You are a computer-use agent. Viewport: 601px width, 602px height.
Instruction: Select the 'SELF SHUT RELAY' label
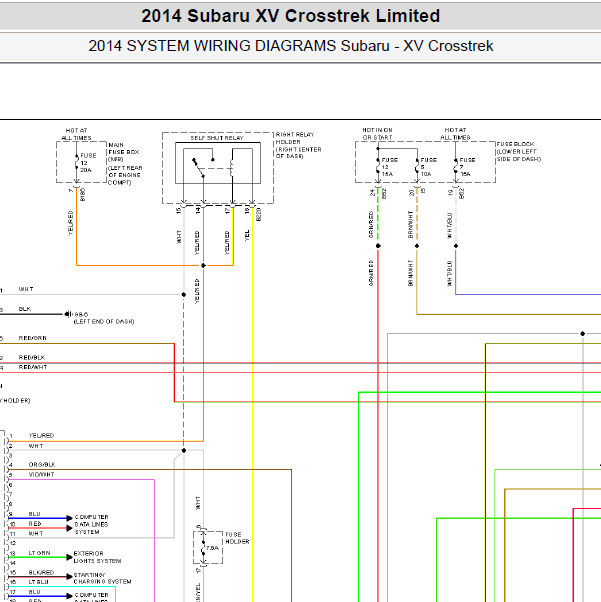[x=217, y=138]
